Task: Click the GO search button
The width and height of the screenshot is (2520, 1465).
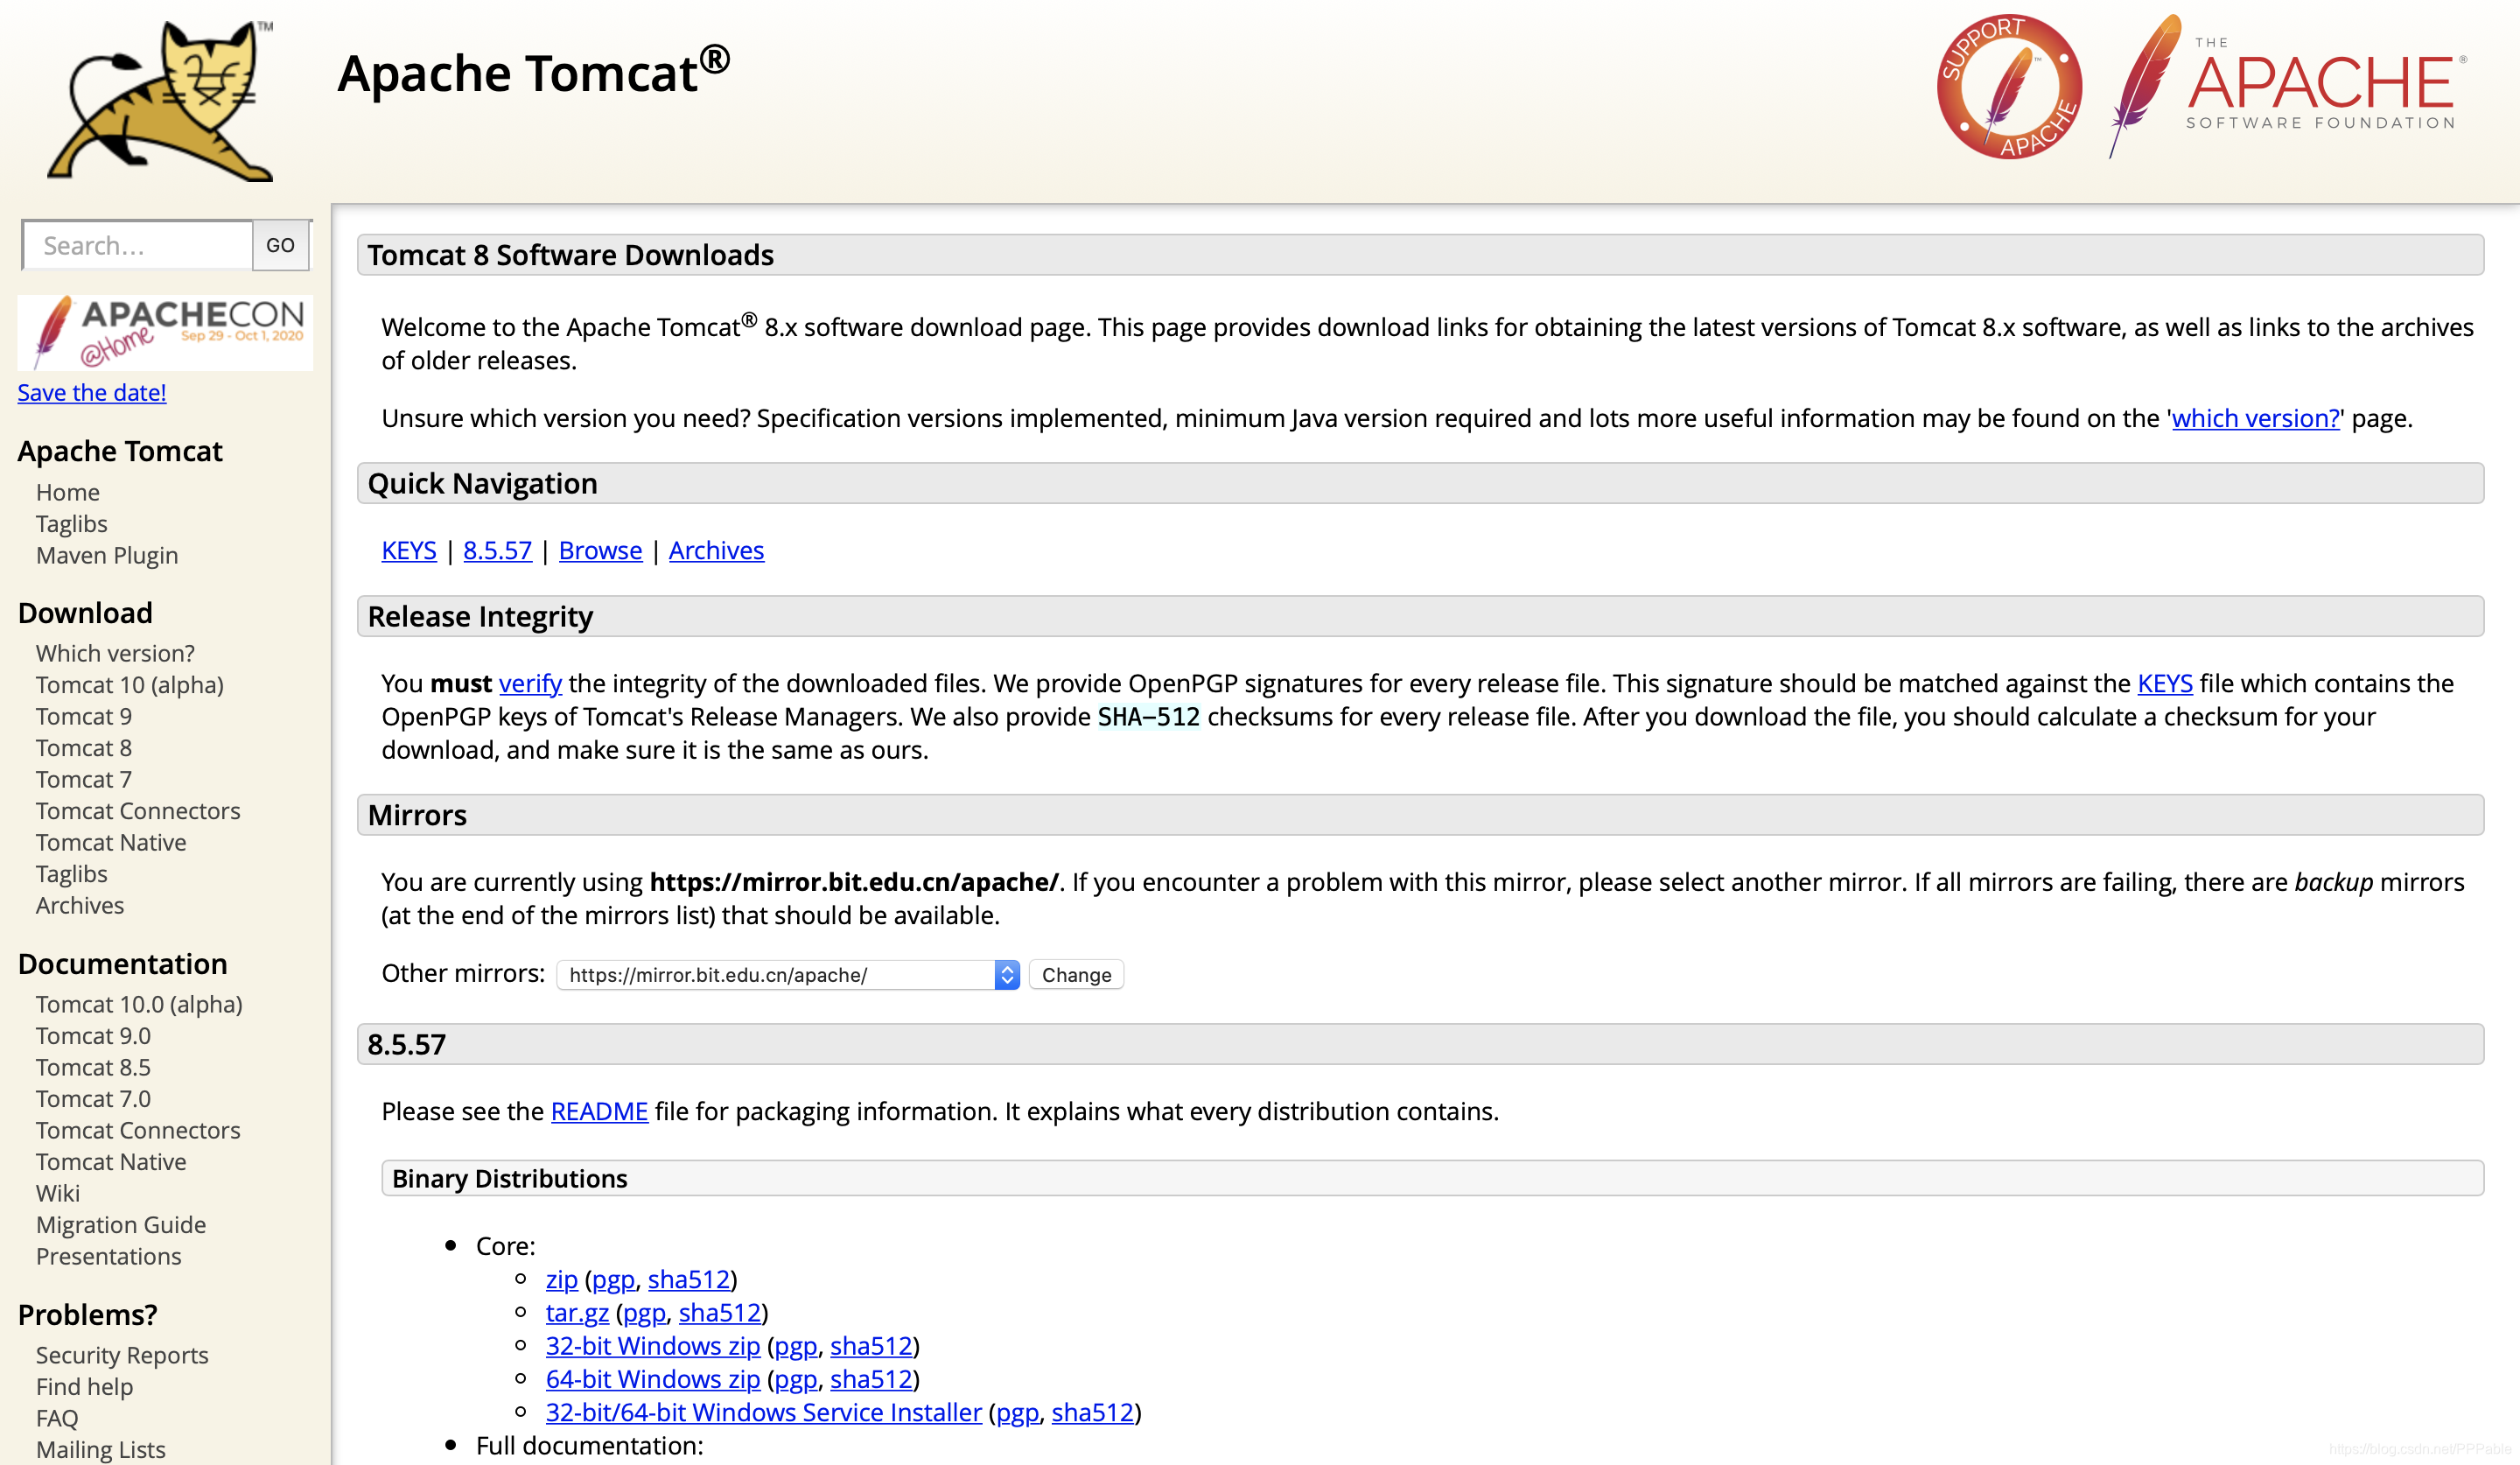Action: pos(281,245)
